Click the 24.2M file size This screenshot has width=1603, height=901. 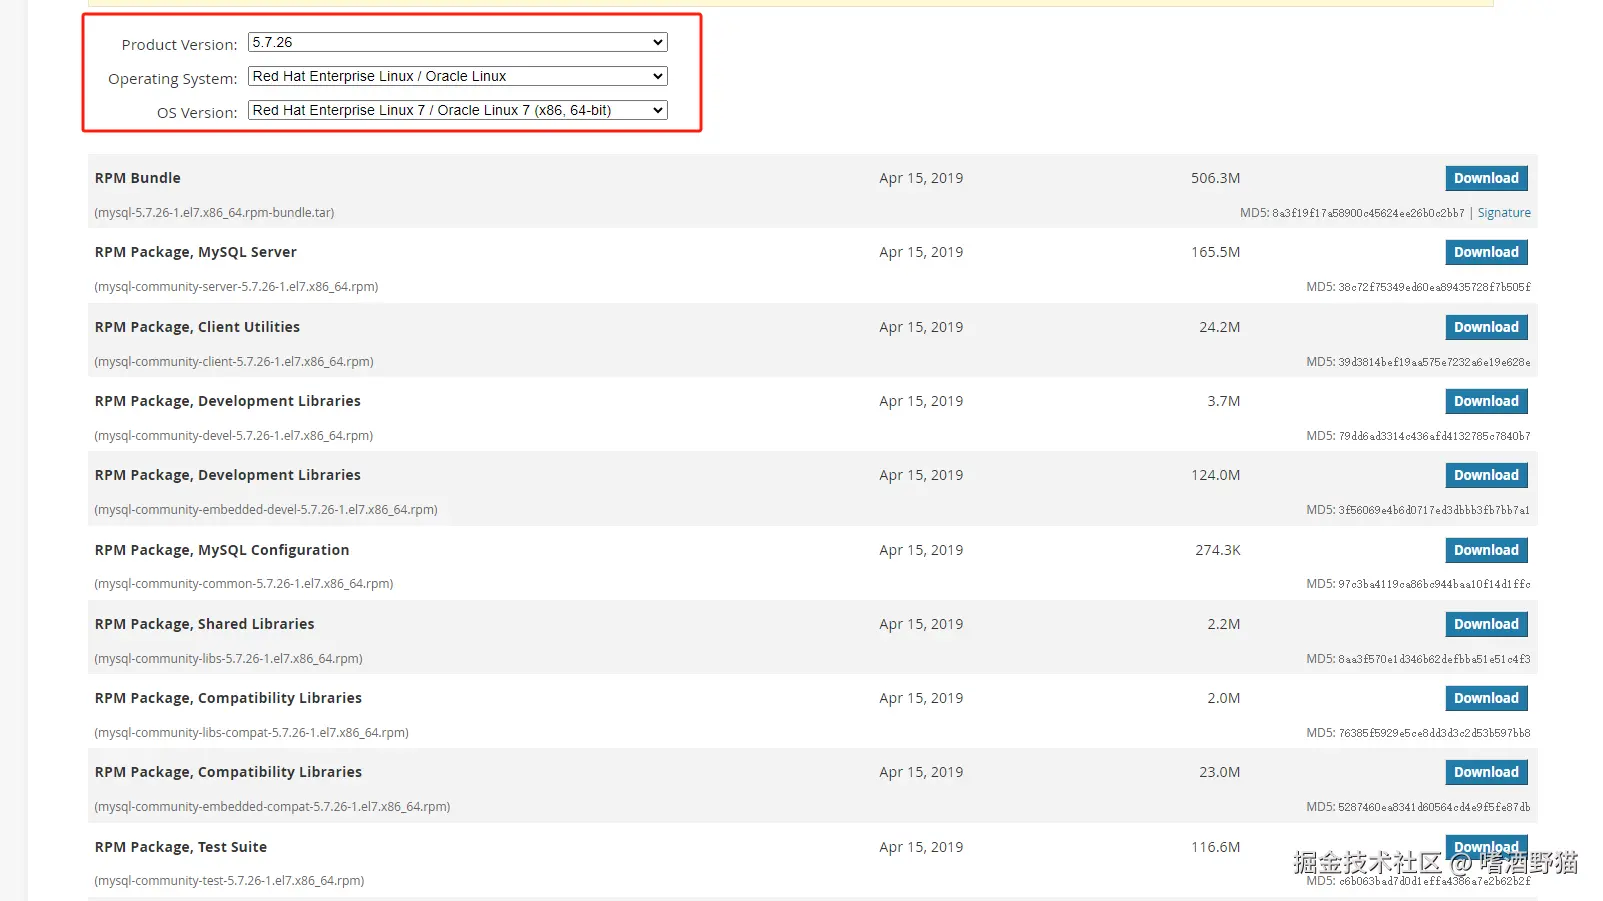(x=1220, y=327)
